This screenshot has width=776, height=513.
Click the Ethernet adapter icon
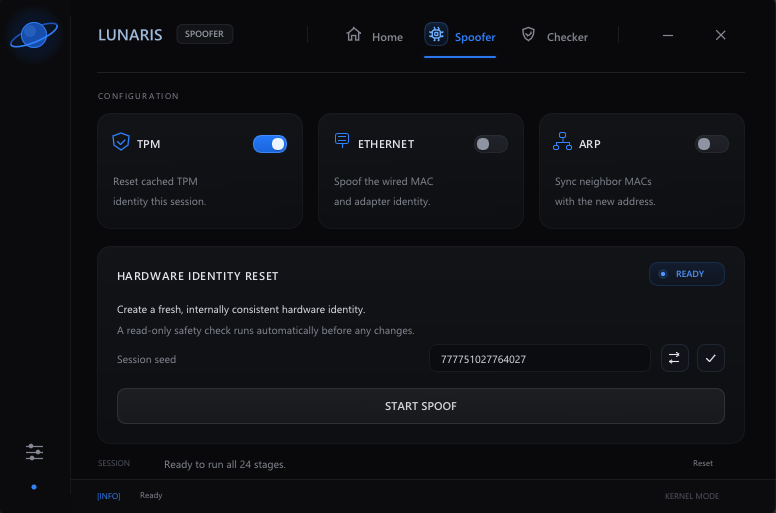(x=341, y=140)
